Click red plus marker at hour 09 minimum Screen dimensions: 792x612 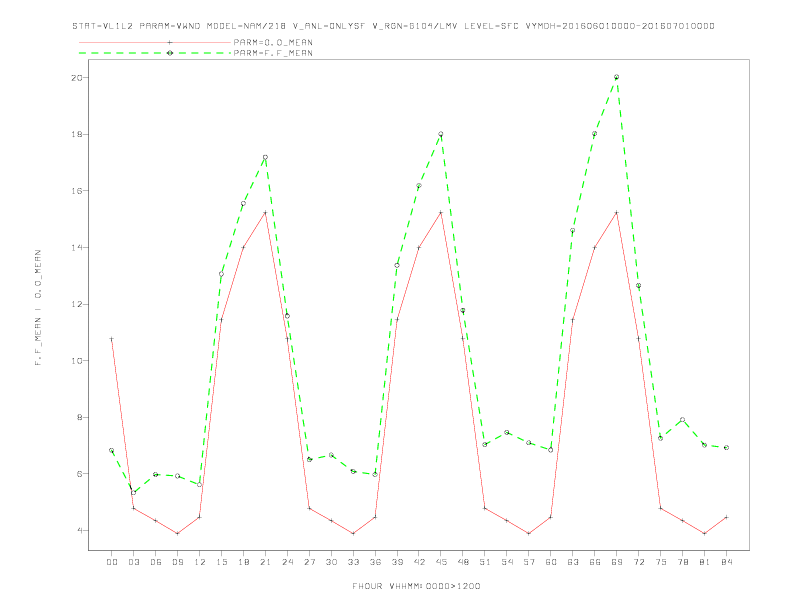177,533
